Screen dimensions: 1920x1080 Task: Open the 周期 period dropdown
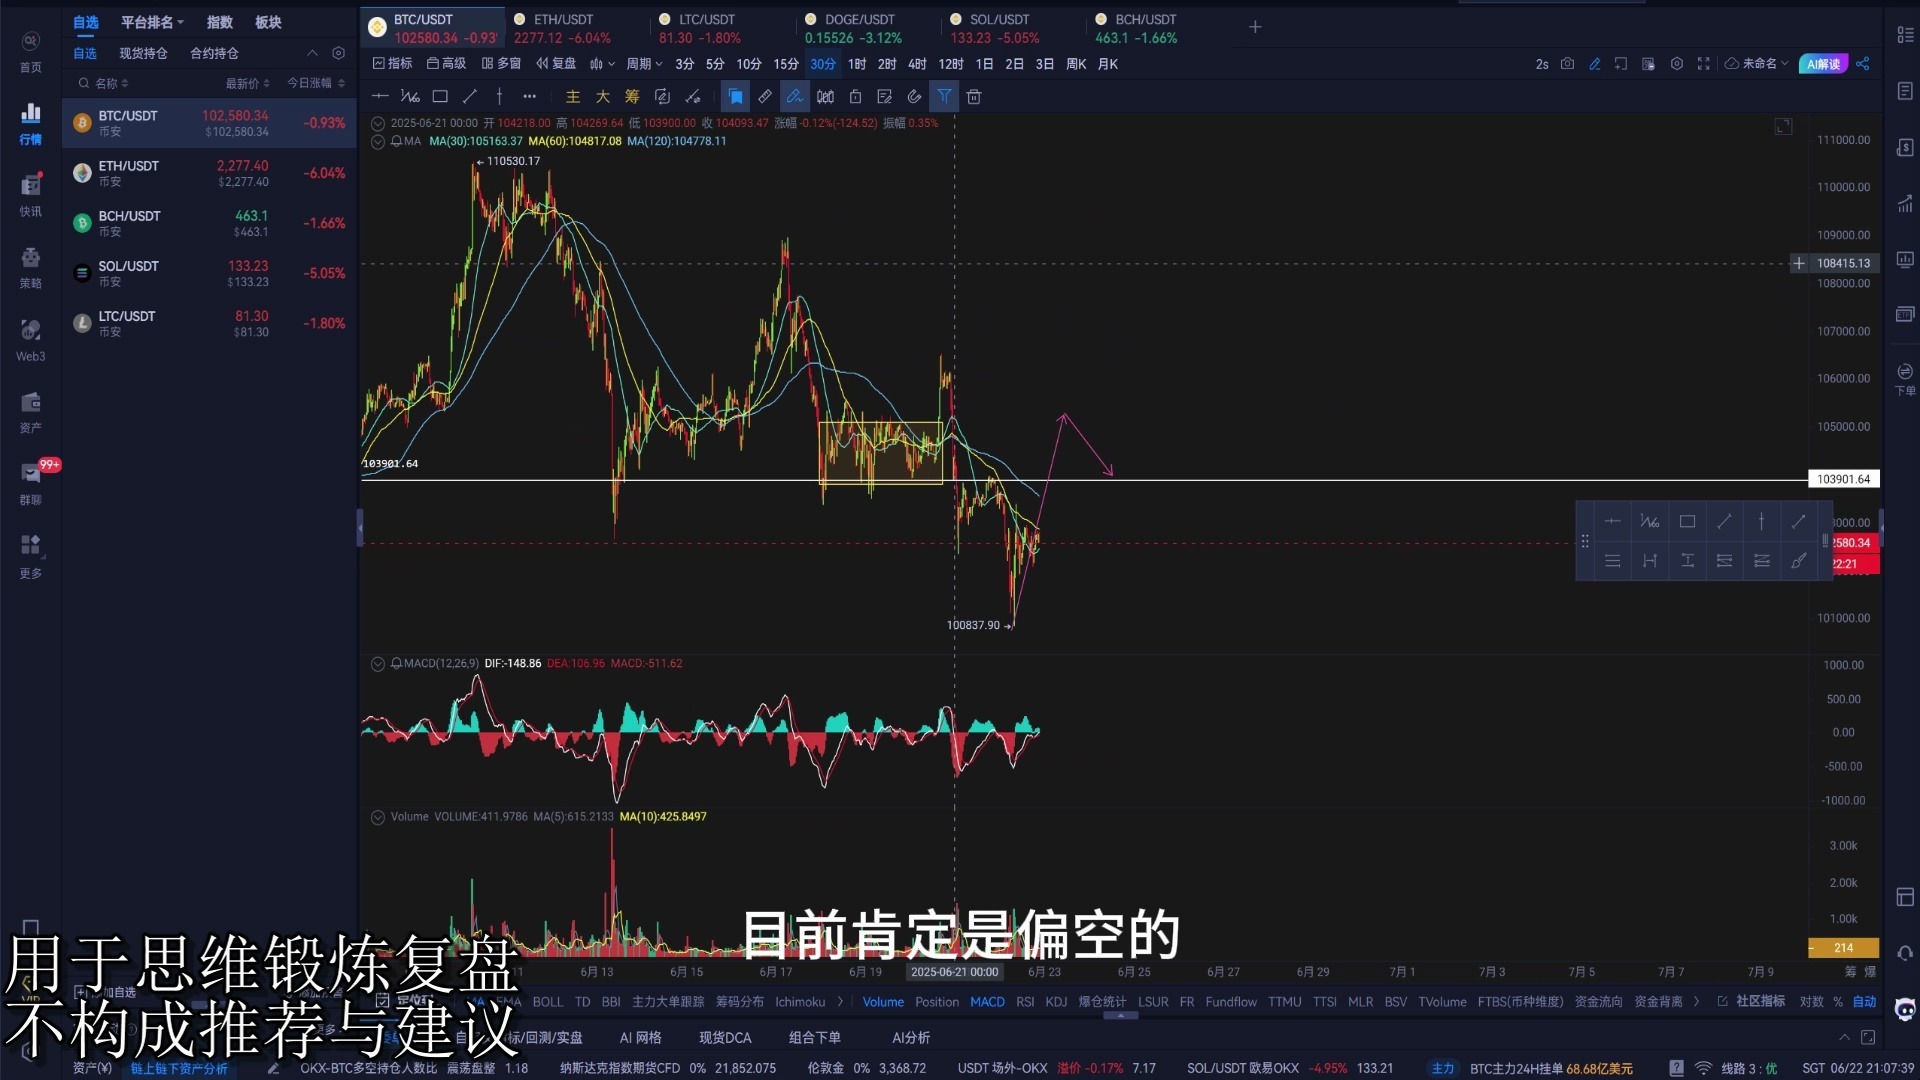[x=644, y=64]
